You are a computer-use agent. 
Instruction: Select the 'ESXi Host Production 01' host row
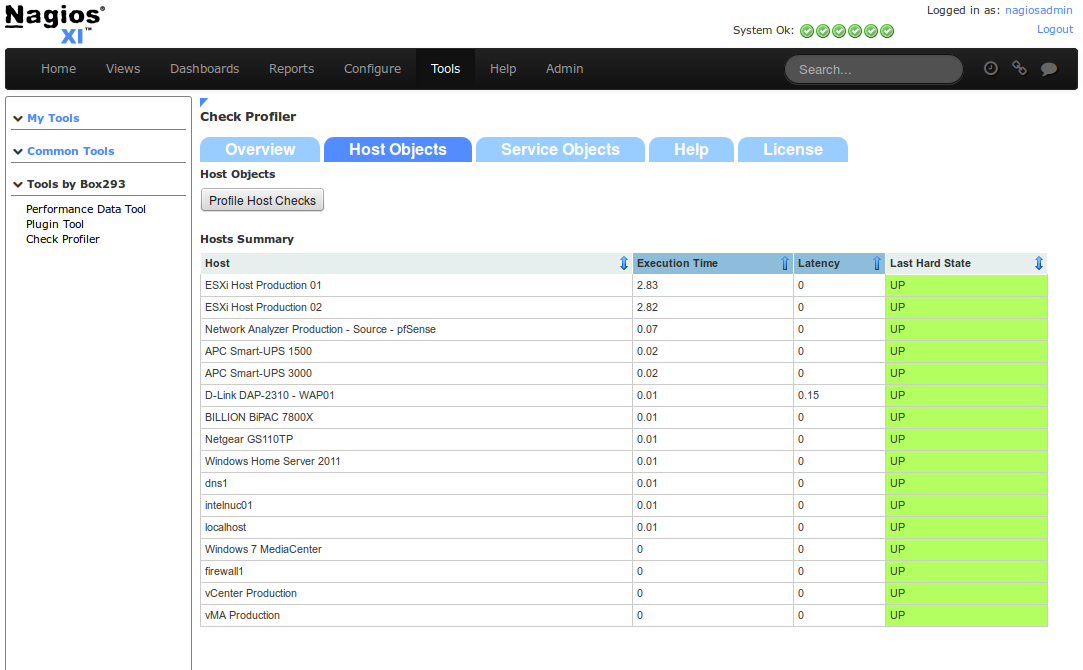[624, 285]
